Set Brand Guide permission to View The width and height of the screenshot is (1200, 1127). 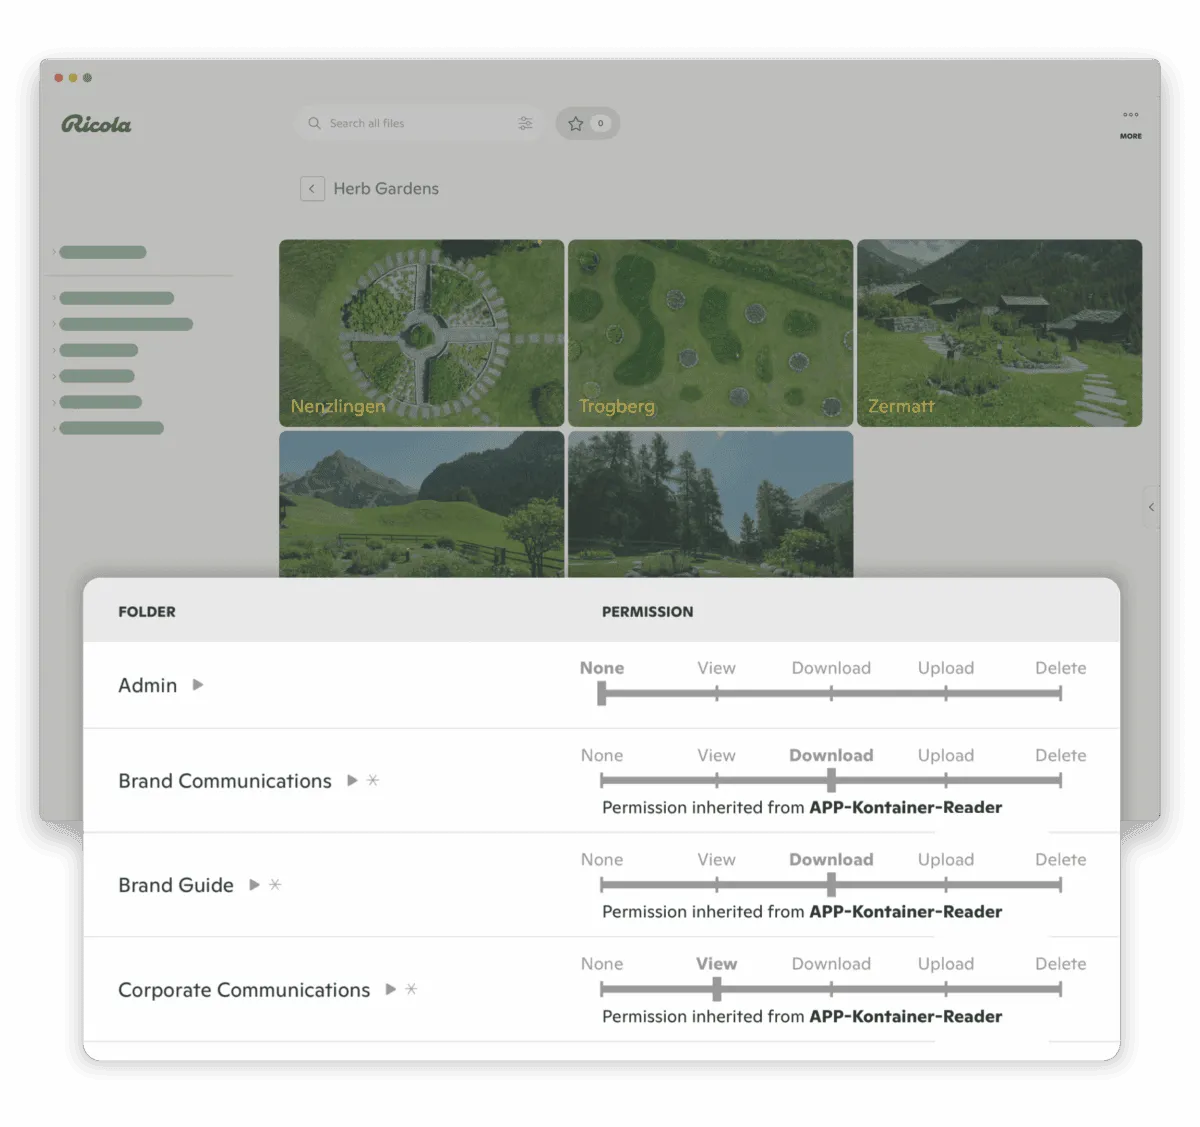[x=716, y=859]
